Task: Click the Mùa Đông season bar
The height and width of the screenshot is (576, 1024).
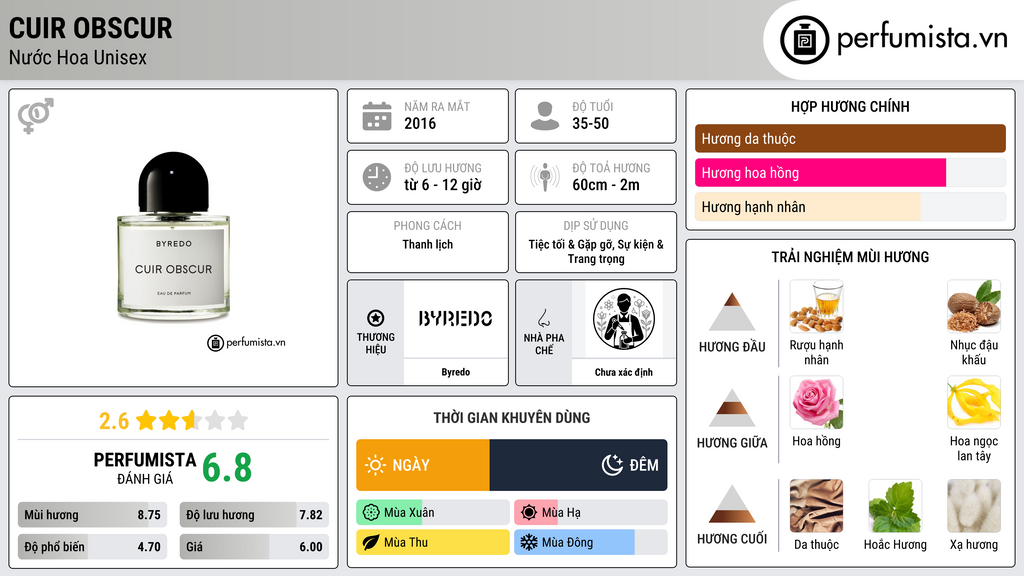Action: 590,542
